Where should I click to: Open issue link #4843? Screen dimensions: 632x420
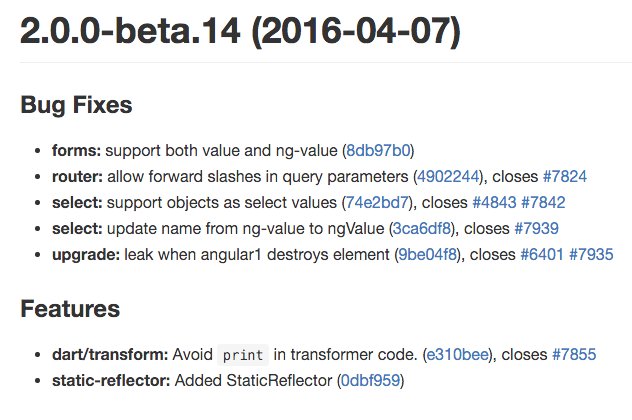pyautogui.click(x=494, y=202)
